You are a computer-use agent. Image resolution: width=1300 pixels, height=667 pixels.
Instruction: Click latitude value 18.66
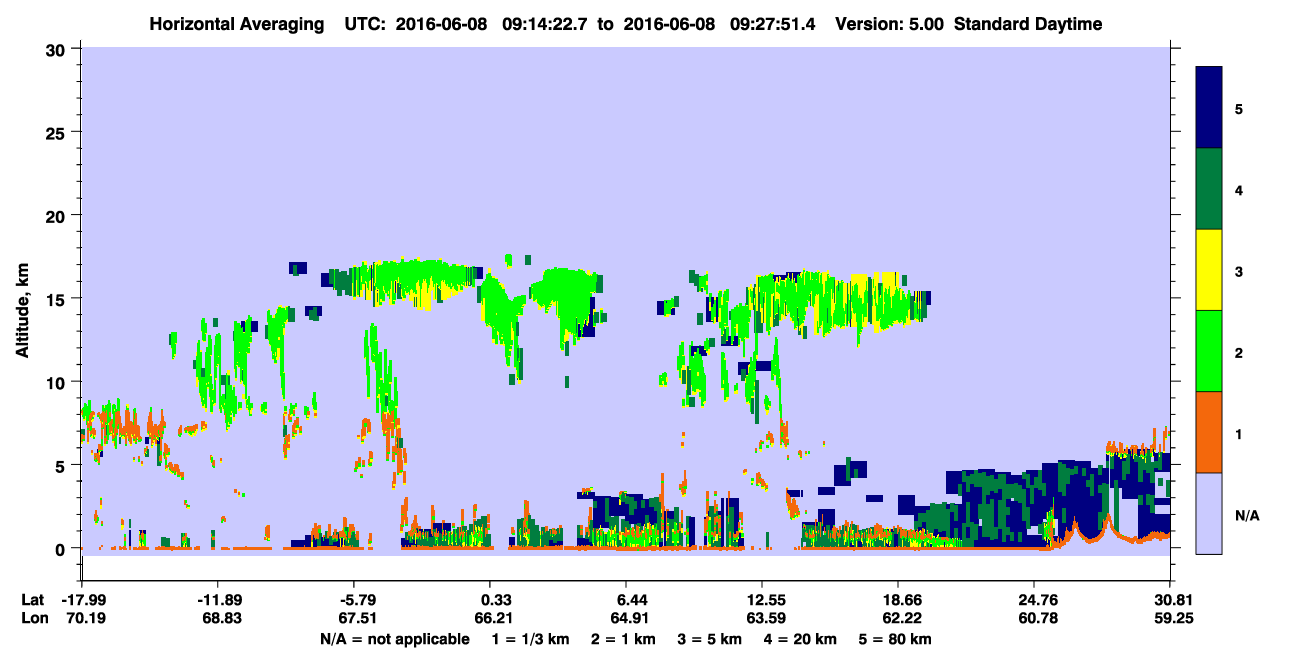coord(898,600)
